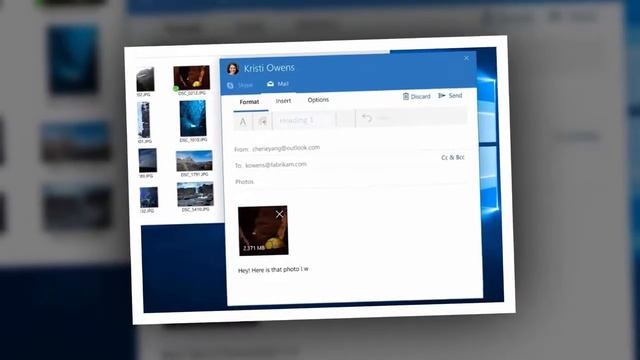Click the DSC_1791.JPG file name

pyautogui.click(x=194, y=174)
